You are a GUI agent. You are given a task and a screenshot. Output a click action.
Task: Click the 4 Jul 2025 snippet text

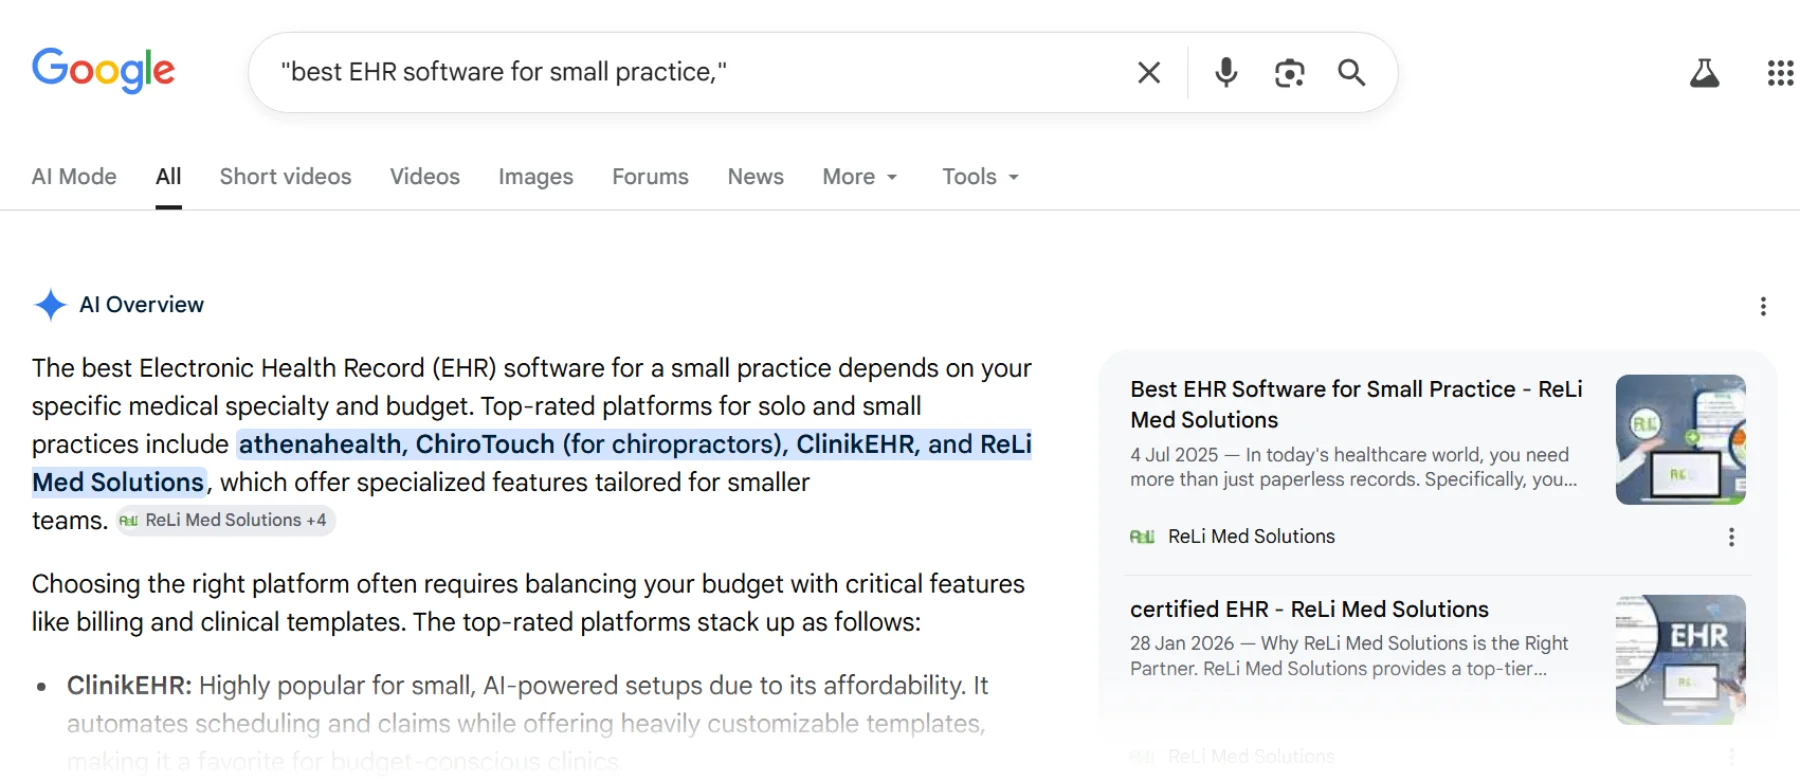[x=1353, y=467]
